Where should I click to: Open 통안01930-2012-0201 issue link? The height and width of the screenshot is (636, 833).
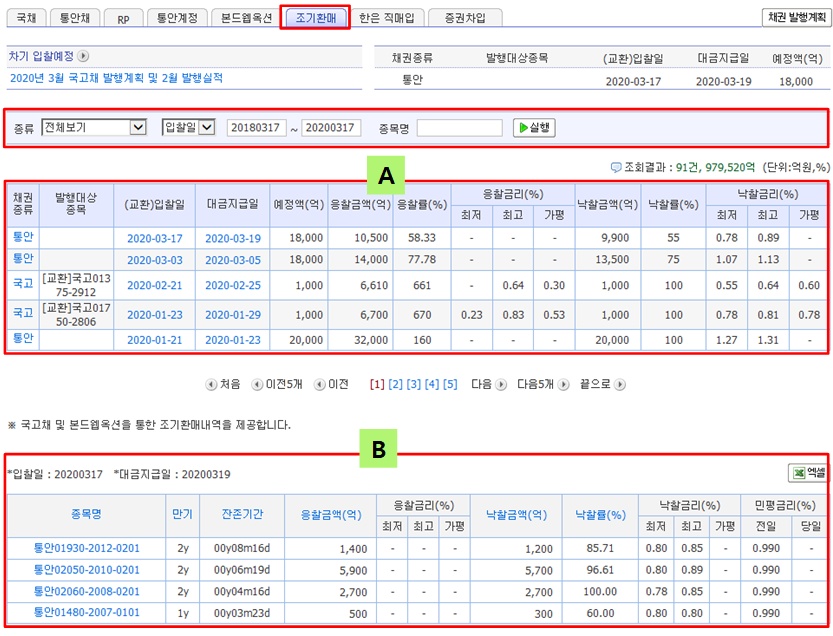coord(87,548)
